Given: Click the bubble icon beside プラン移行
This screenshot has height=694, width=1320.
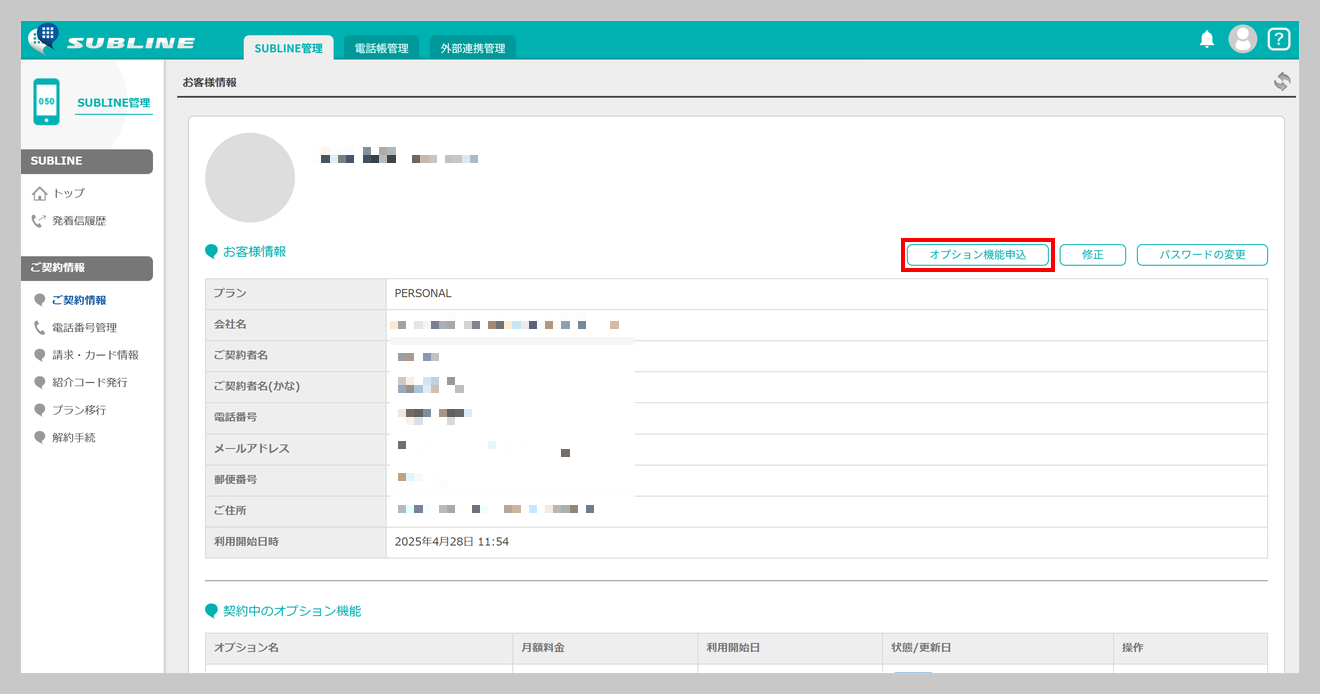Looking at the screenshot, I should coord(40,410).
